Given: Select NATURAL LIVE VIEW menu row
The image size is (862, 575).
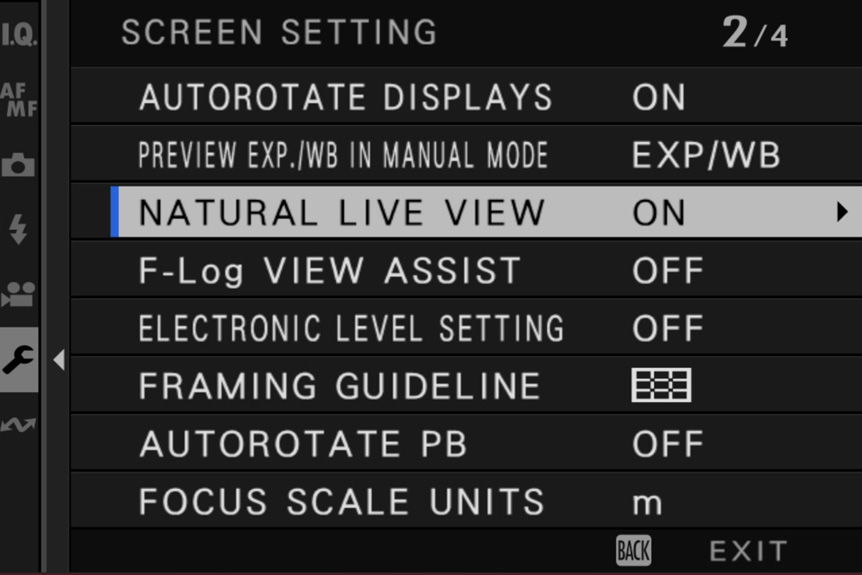Looking at the screenshot, I should click(486, 212).
